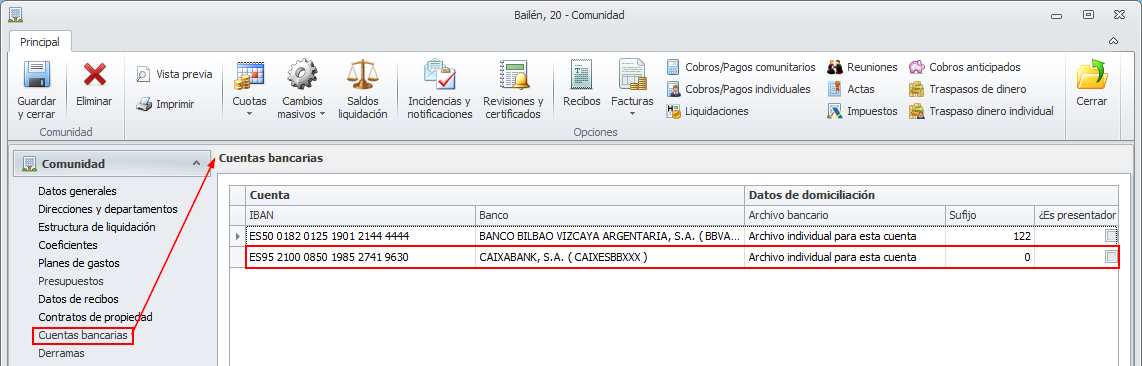Collapse the Comunidad sidebar panel chevron
1142x366 pixels.
click(196, 164)
